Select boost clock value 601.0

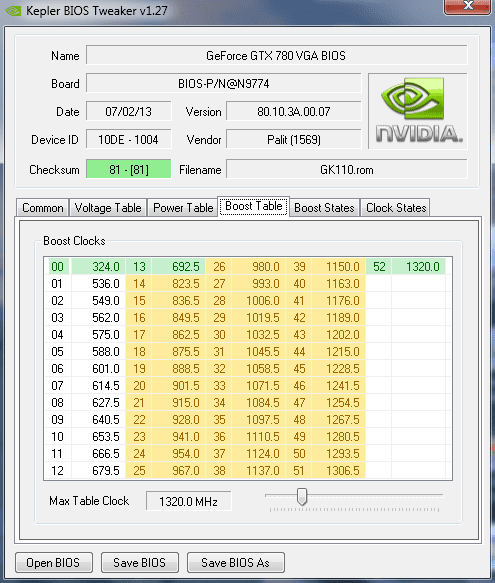98,368
